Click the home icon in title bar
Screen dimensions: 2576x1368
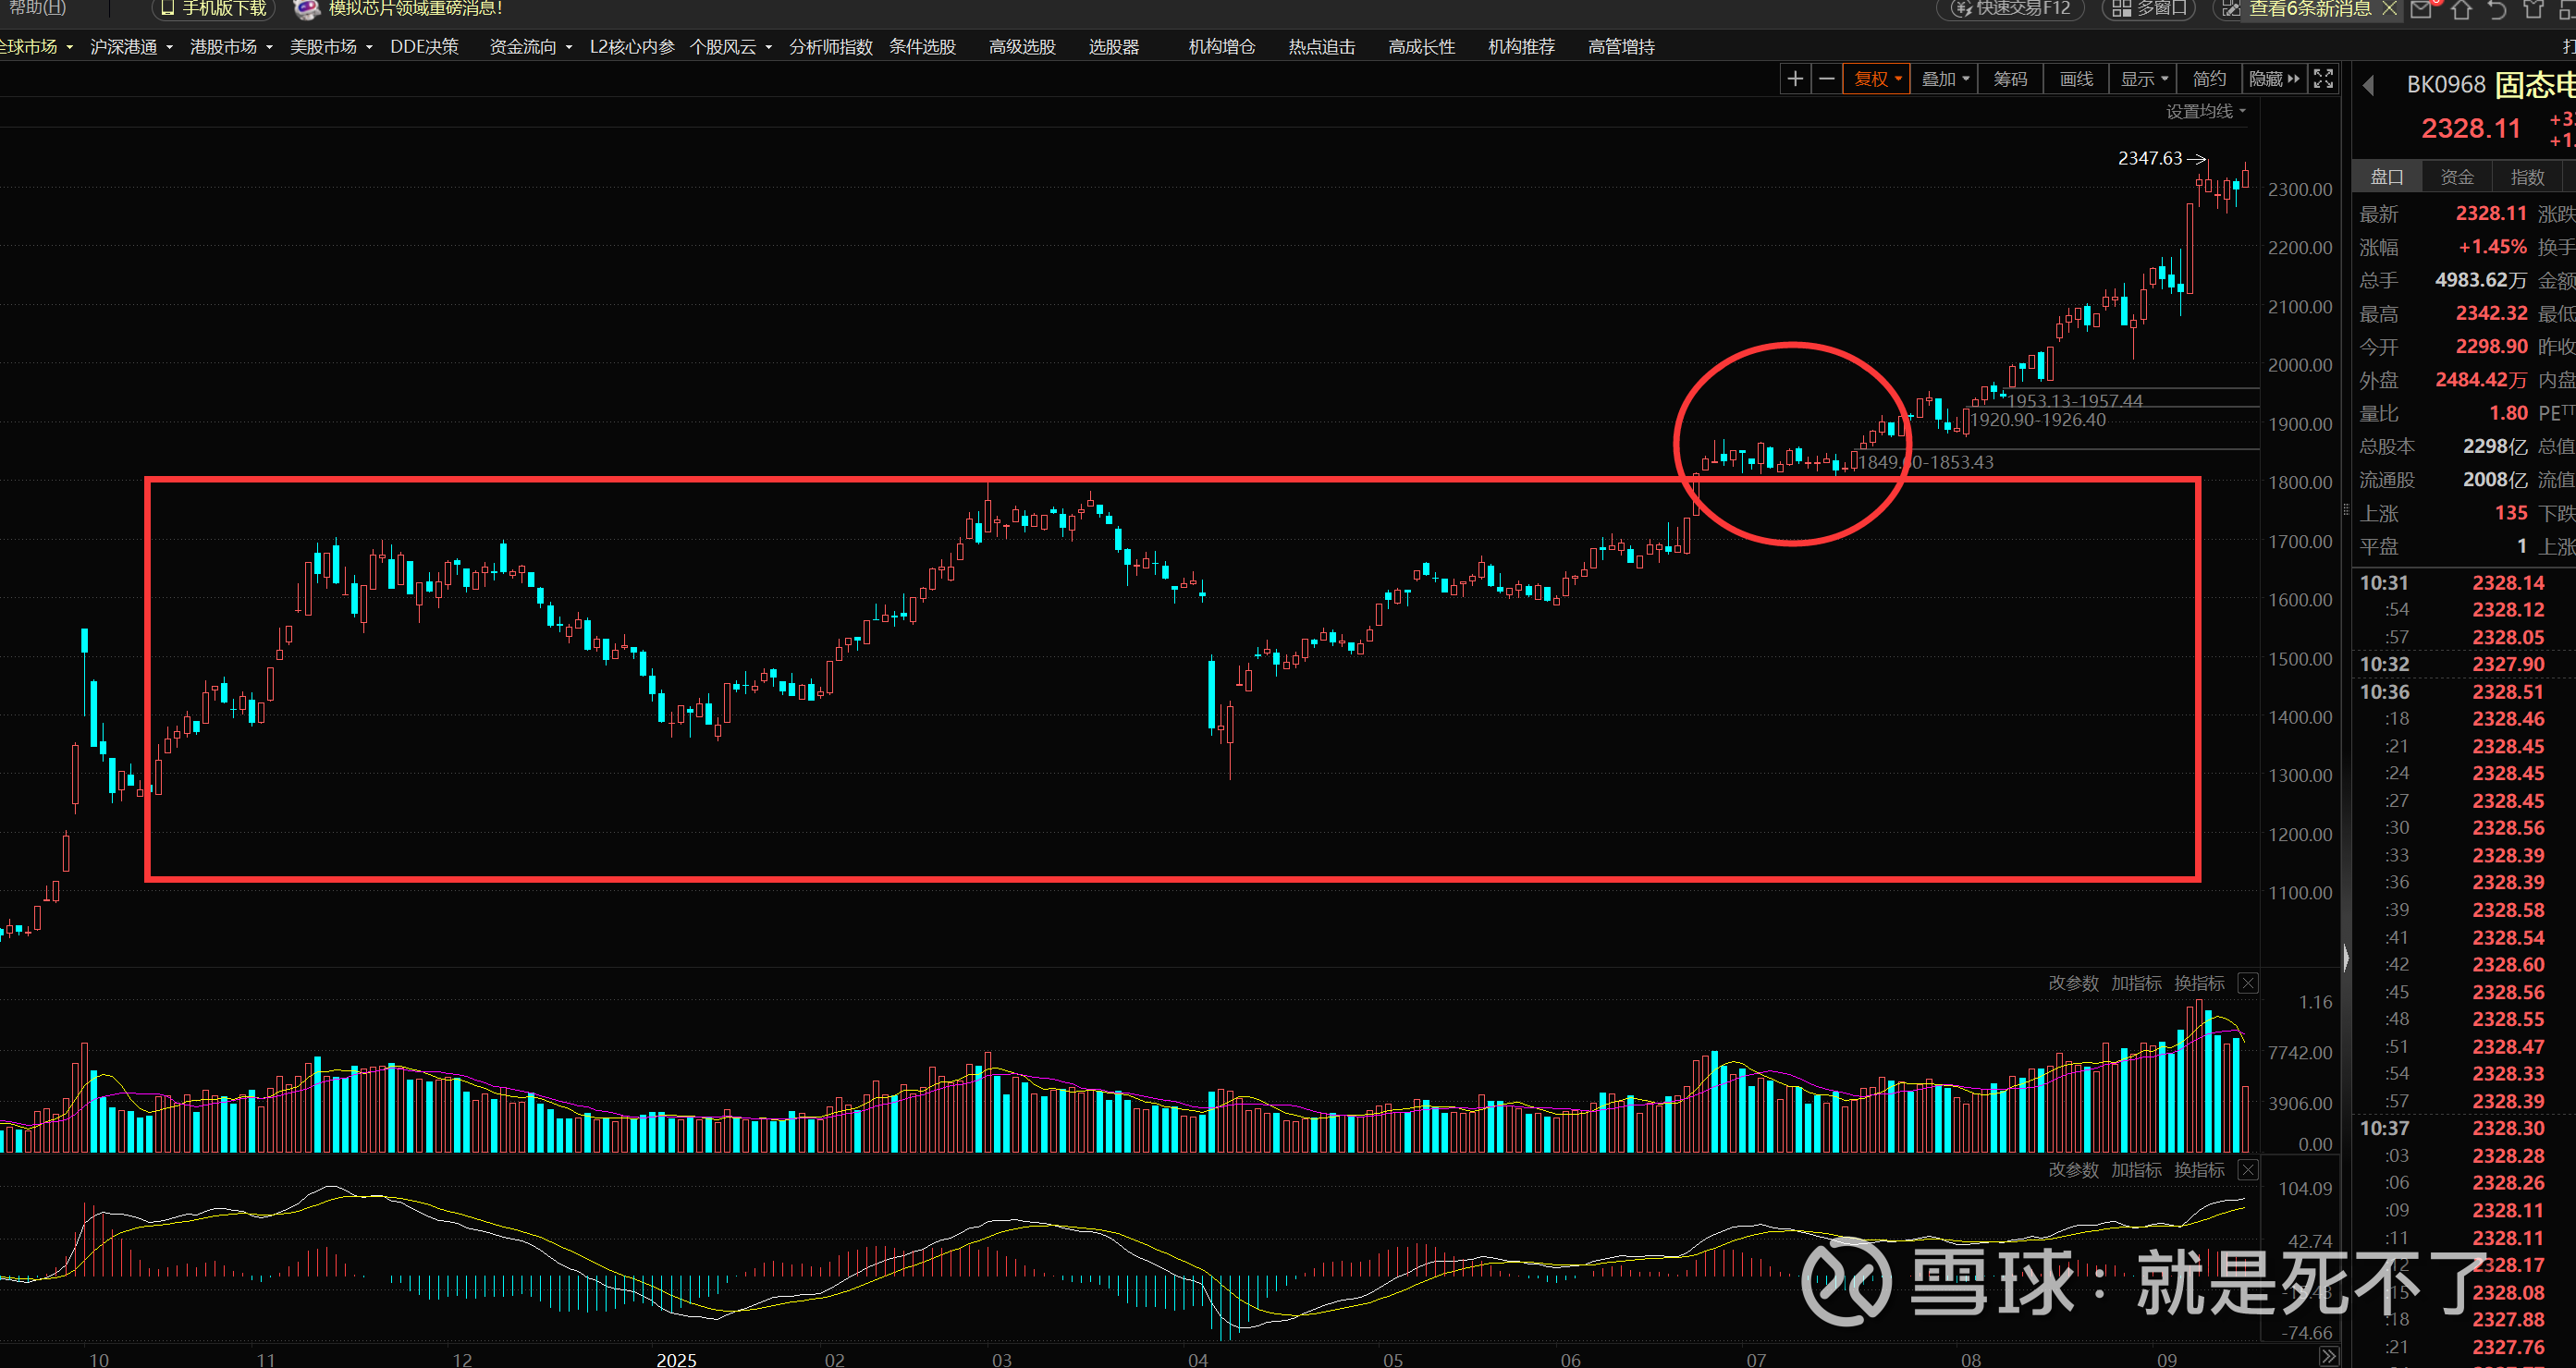coord(2461,10)
